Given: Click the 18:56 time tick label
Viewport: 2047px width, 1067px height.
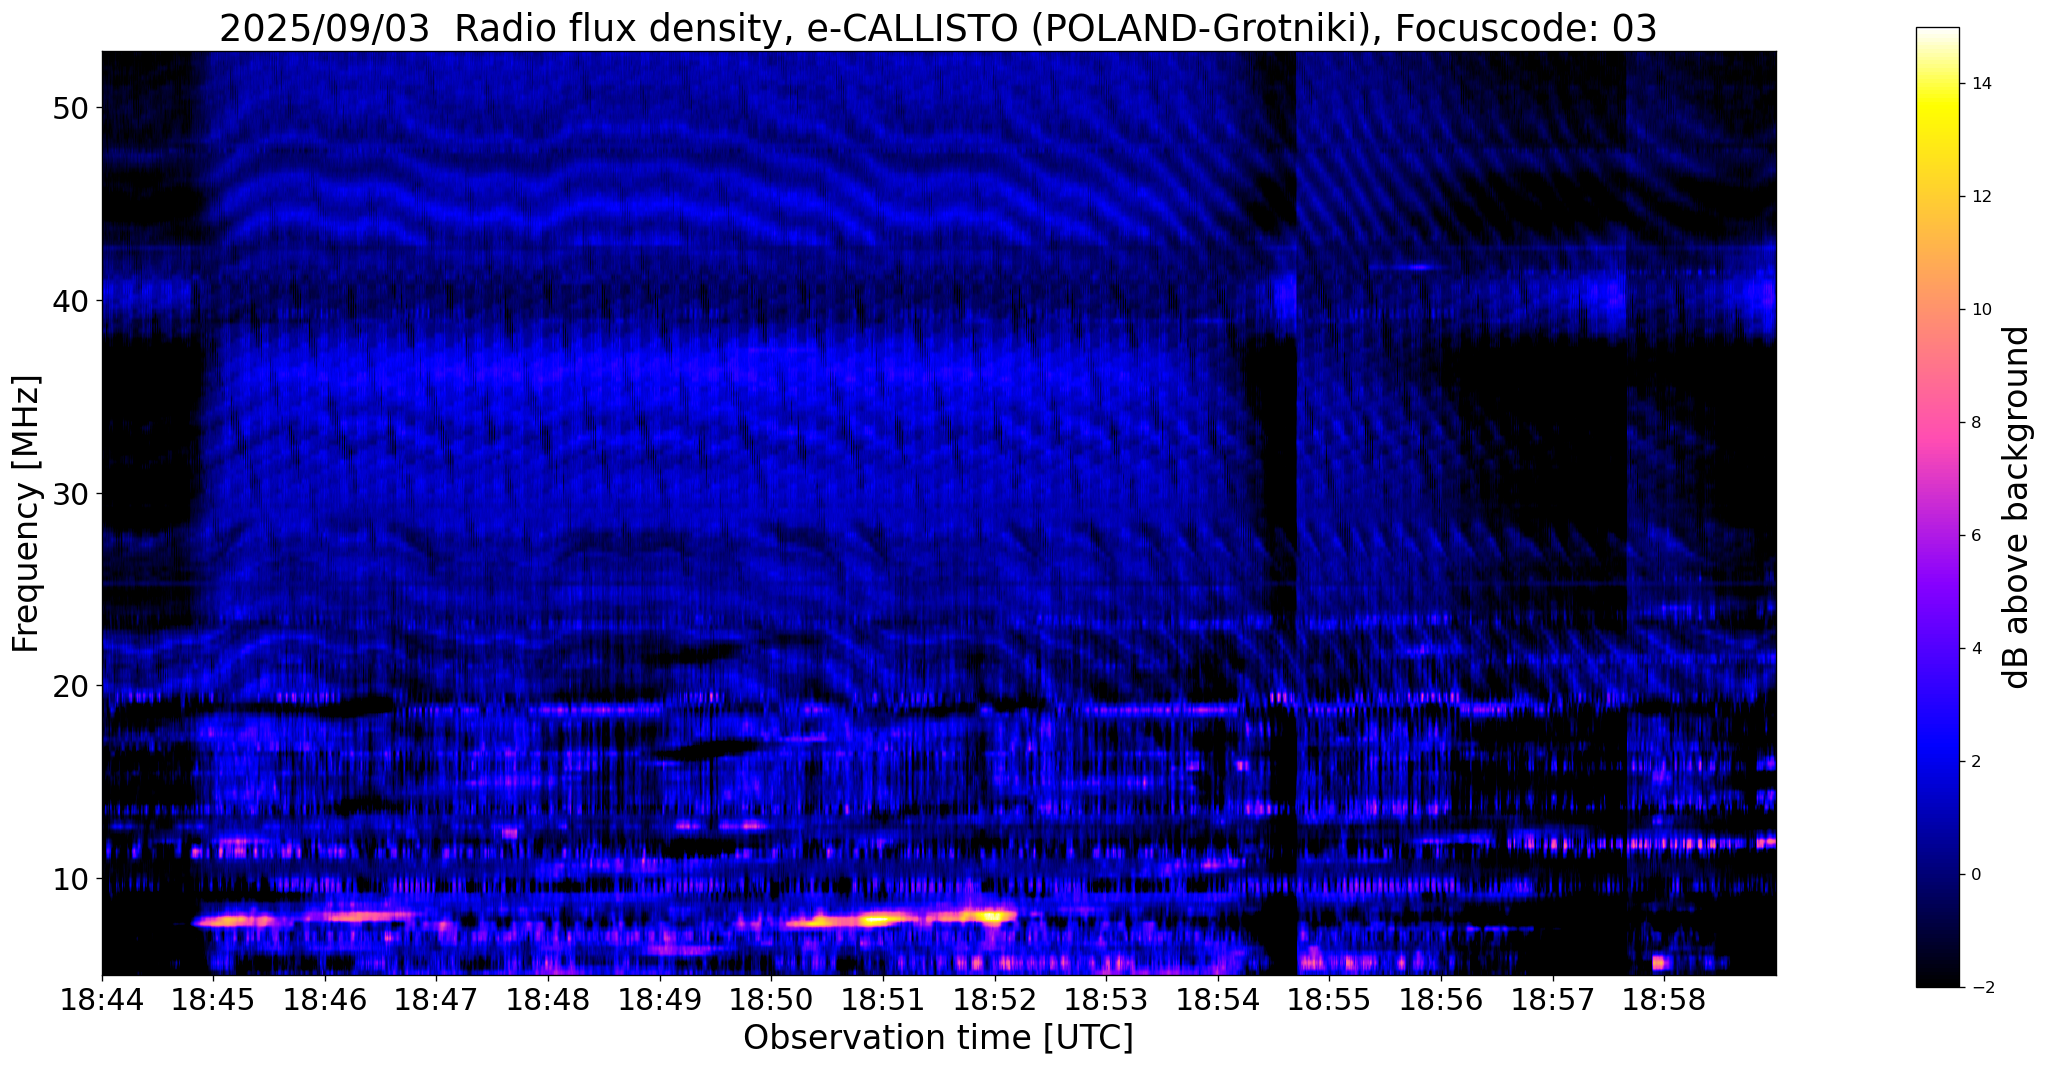Looking at the screenshot, I should [x=1441, y=1002].
